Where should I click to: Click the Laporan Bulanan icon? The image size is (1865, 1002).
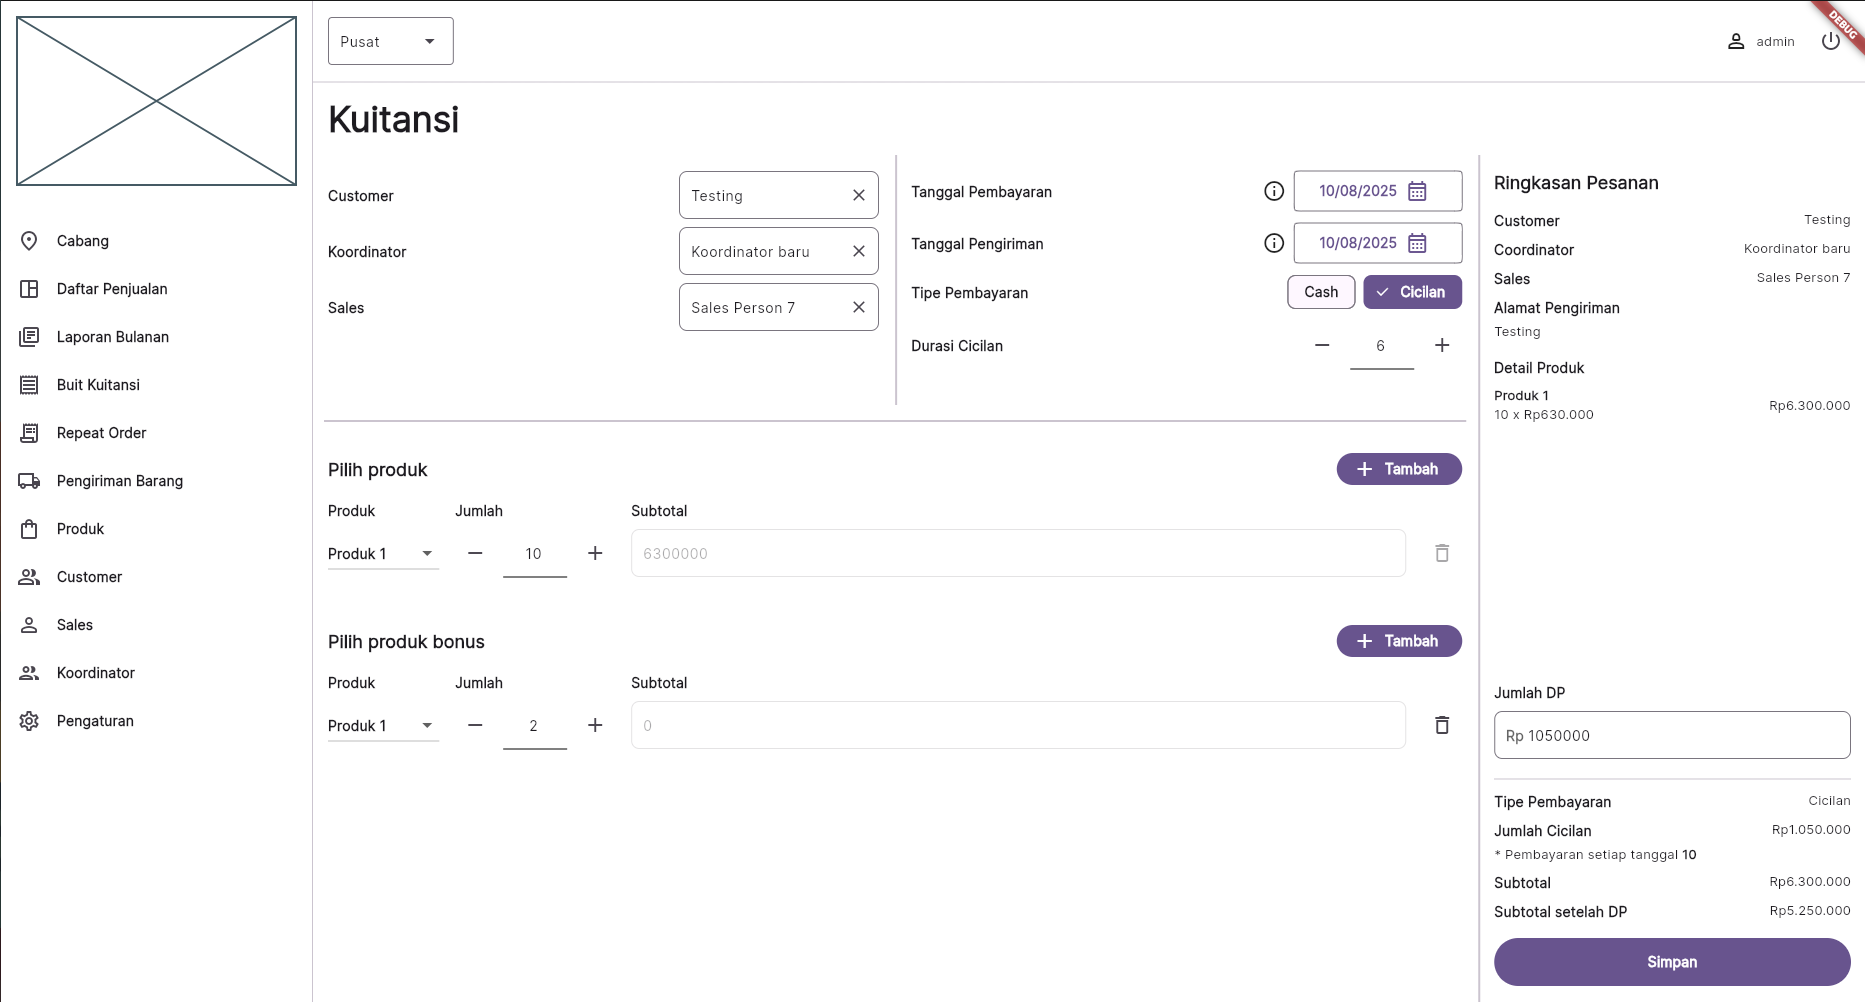[x=30, y=336]
